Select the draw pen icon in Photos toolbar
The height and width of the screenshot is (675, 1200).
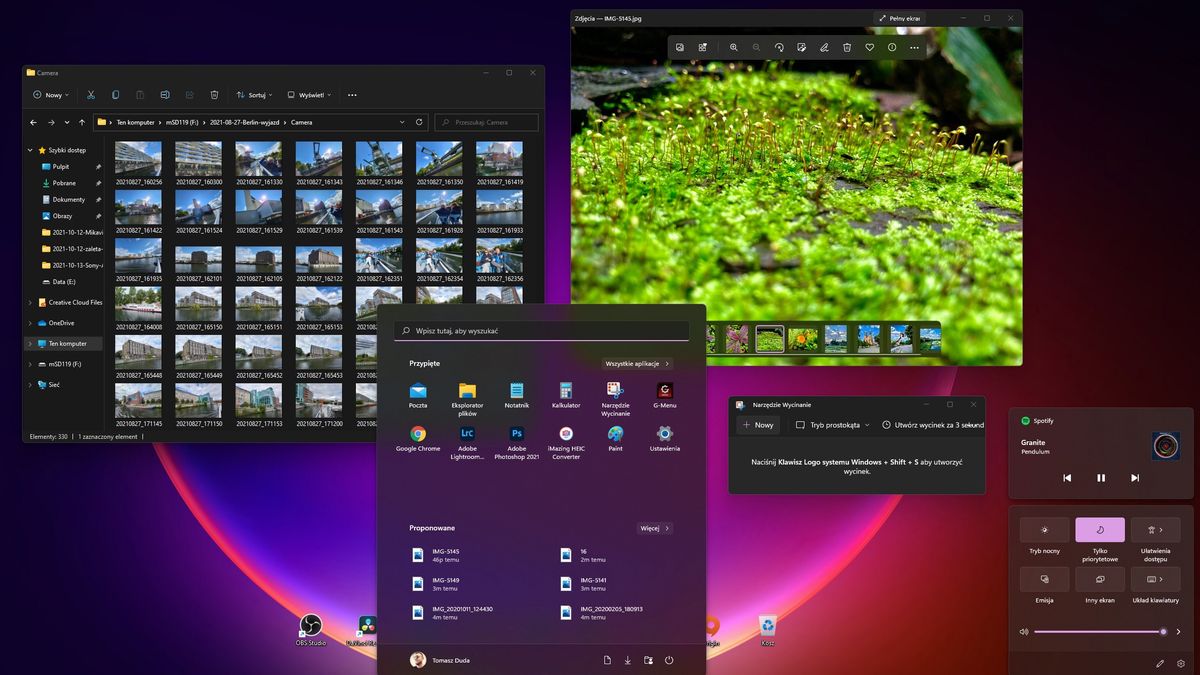point(824,47)
